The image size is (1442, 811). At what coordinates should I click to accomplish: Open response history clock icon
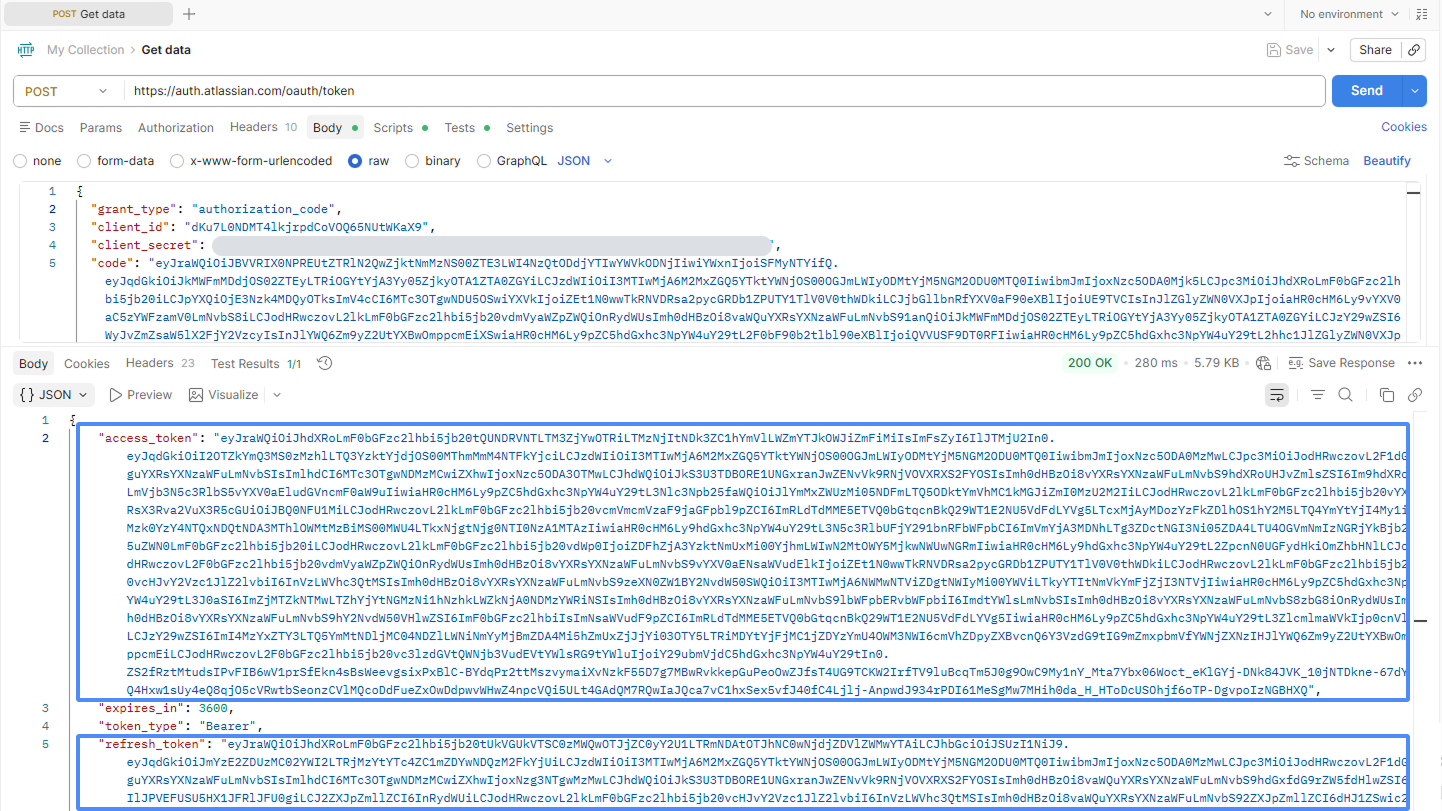point(325,363)
